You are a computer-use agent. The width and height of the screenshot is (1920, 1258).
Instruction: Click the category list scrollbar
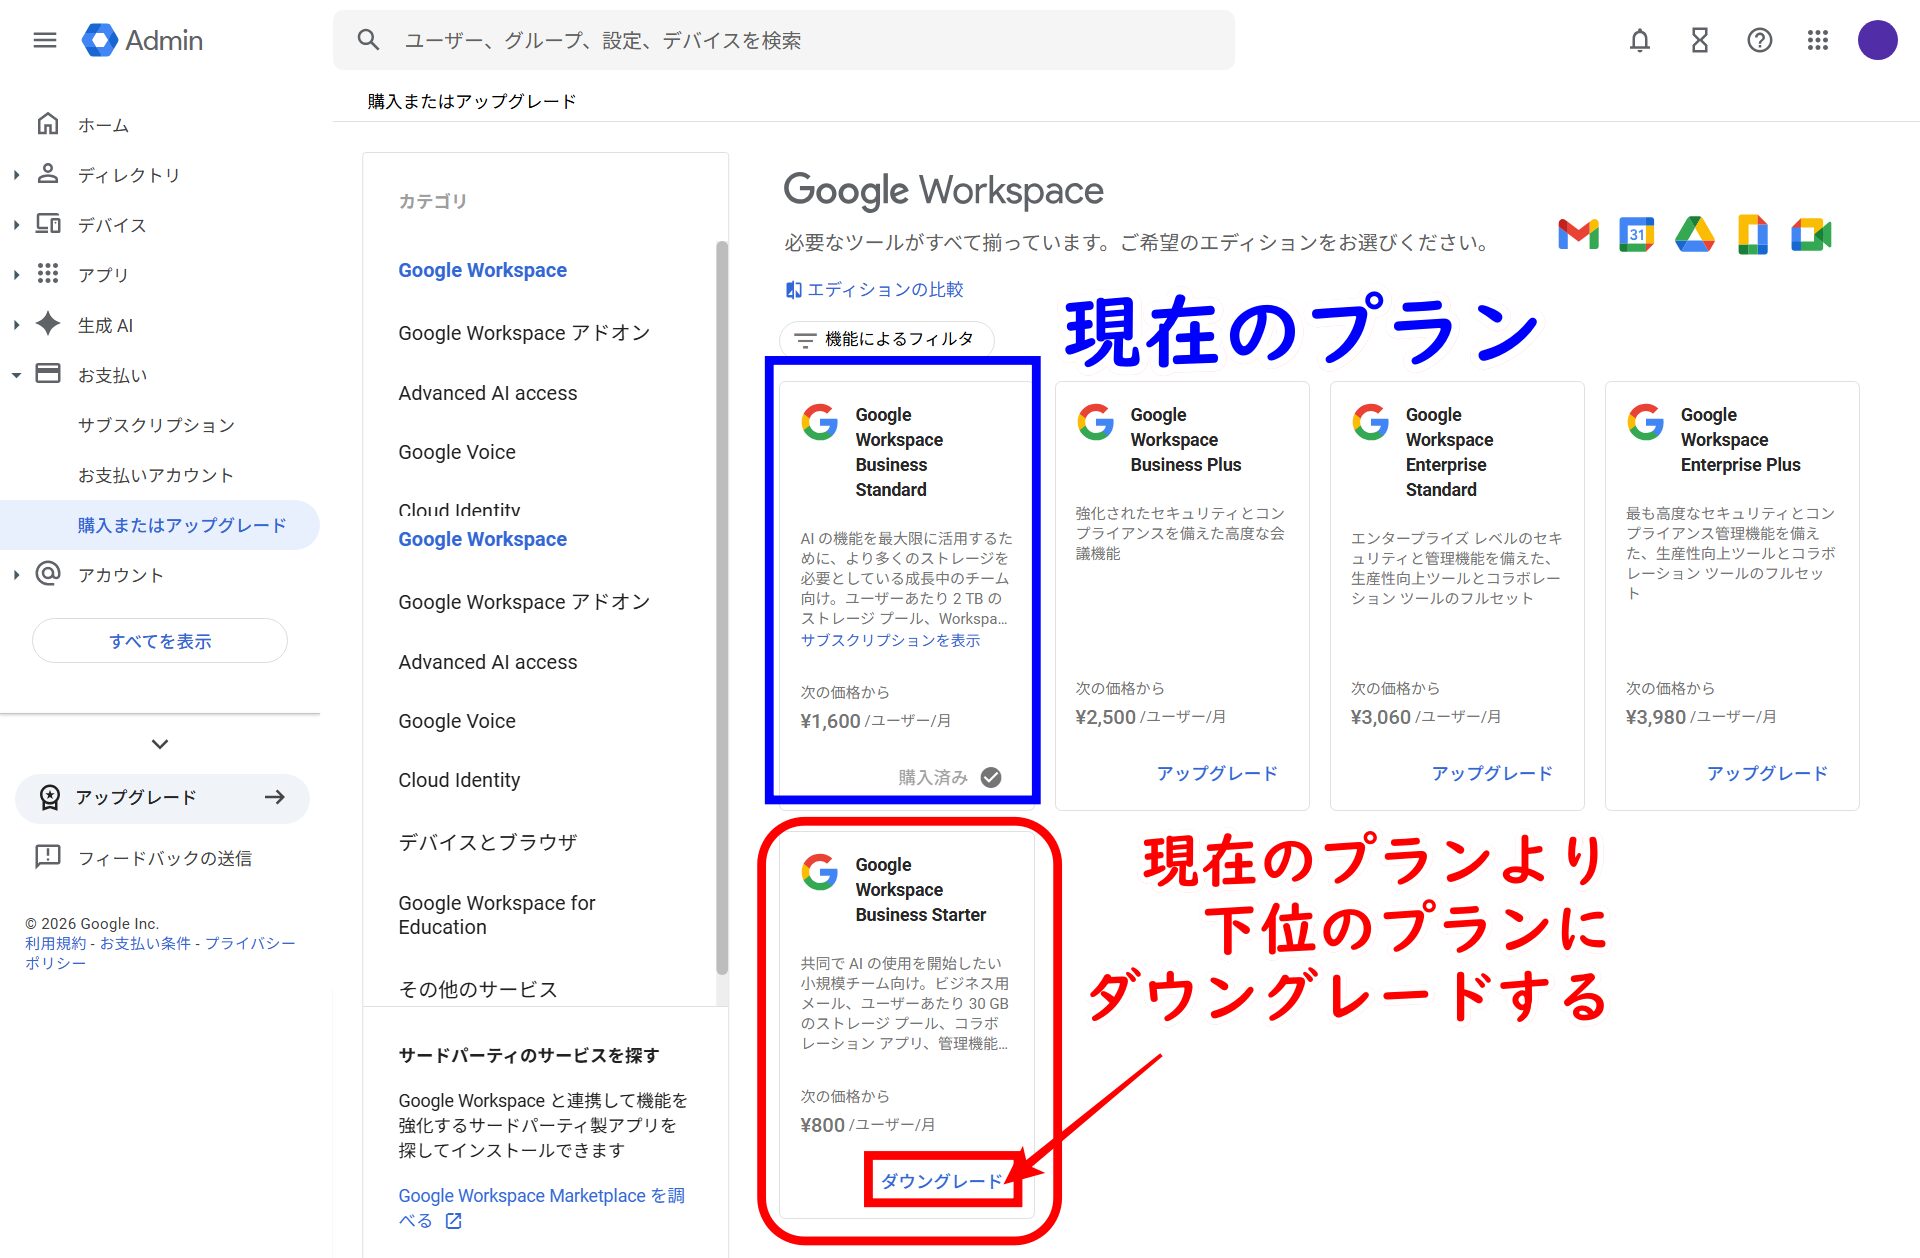point(721,600)
